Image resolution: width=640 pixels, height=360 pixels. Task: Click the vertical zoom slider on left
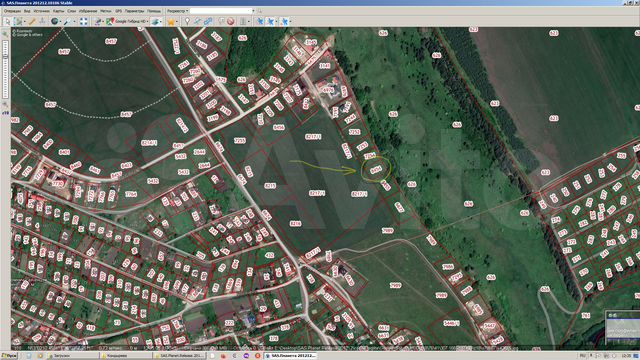[5, 69]
